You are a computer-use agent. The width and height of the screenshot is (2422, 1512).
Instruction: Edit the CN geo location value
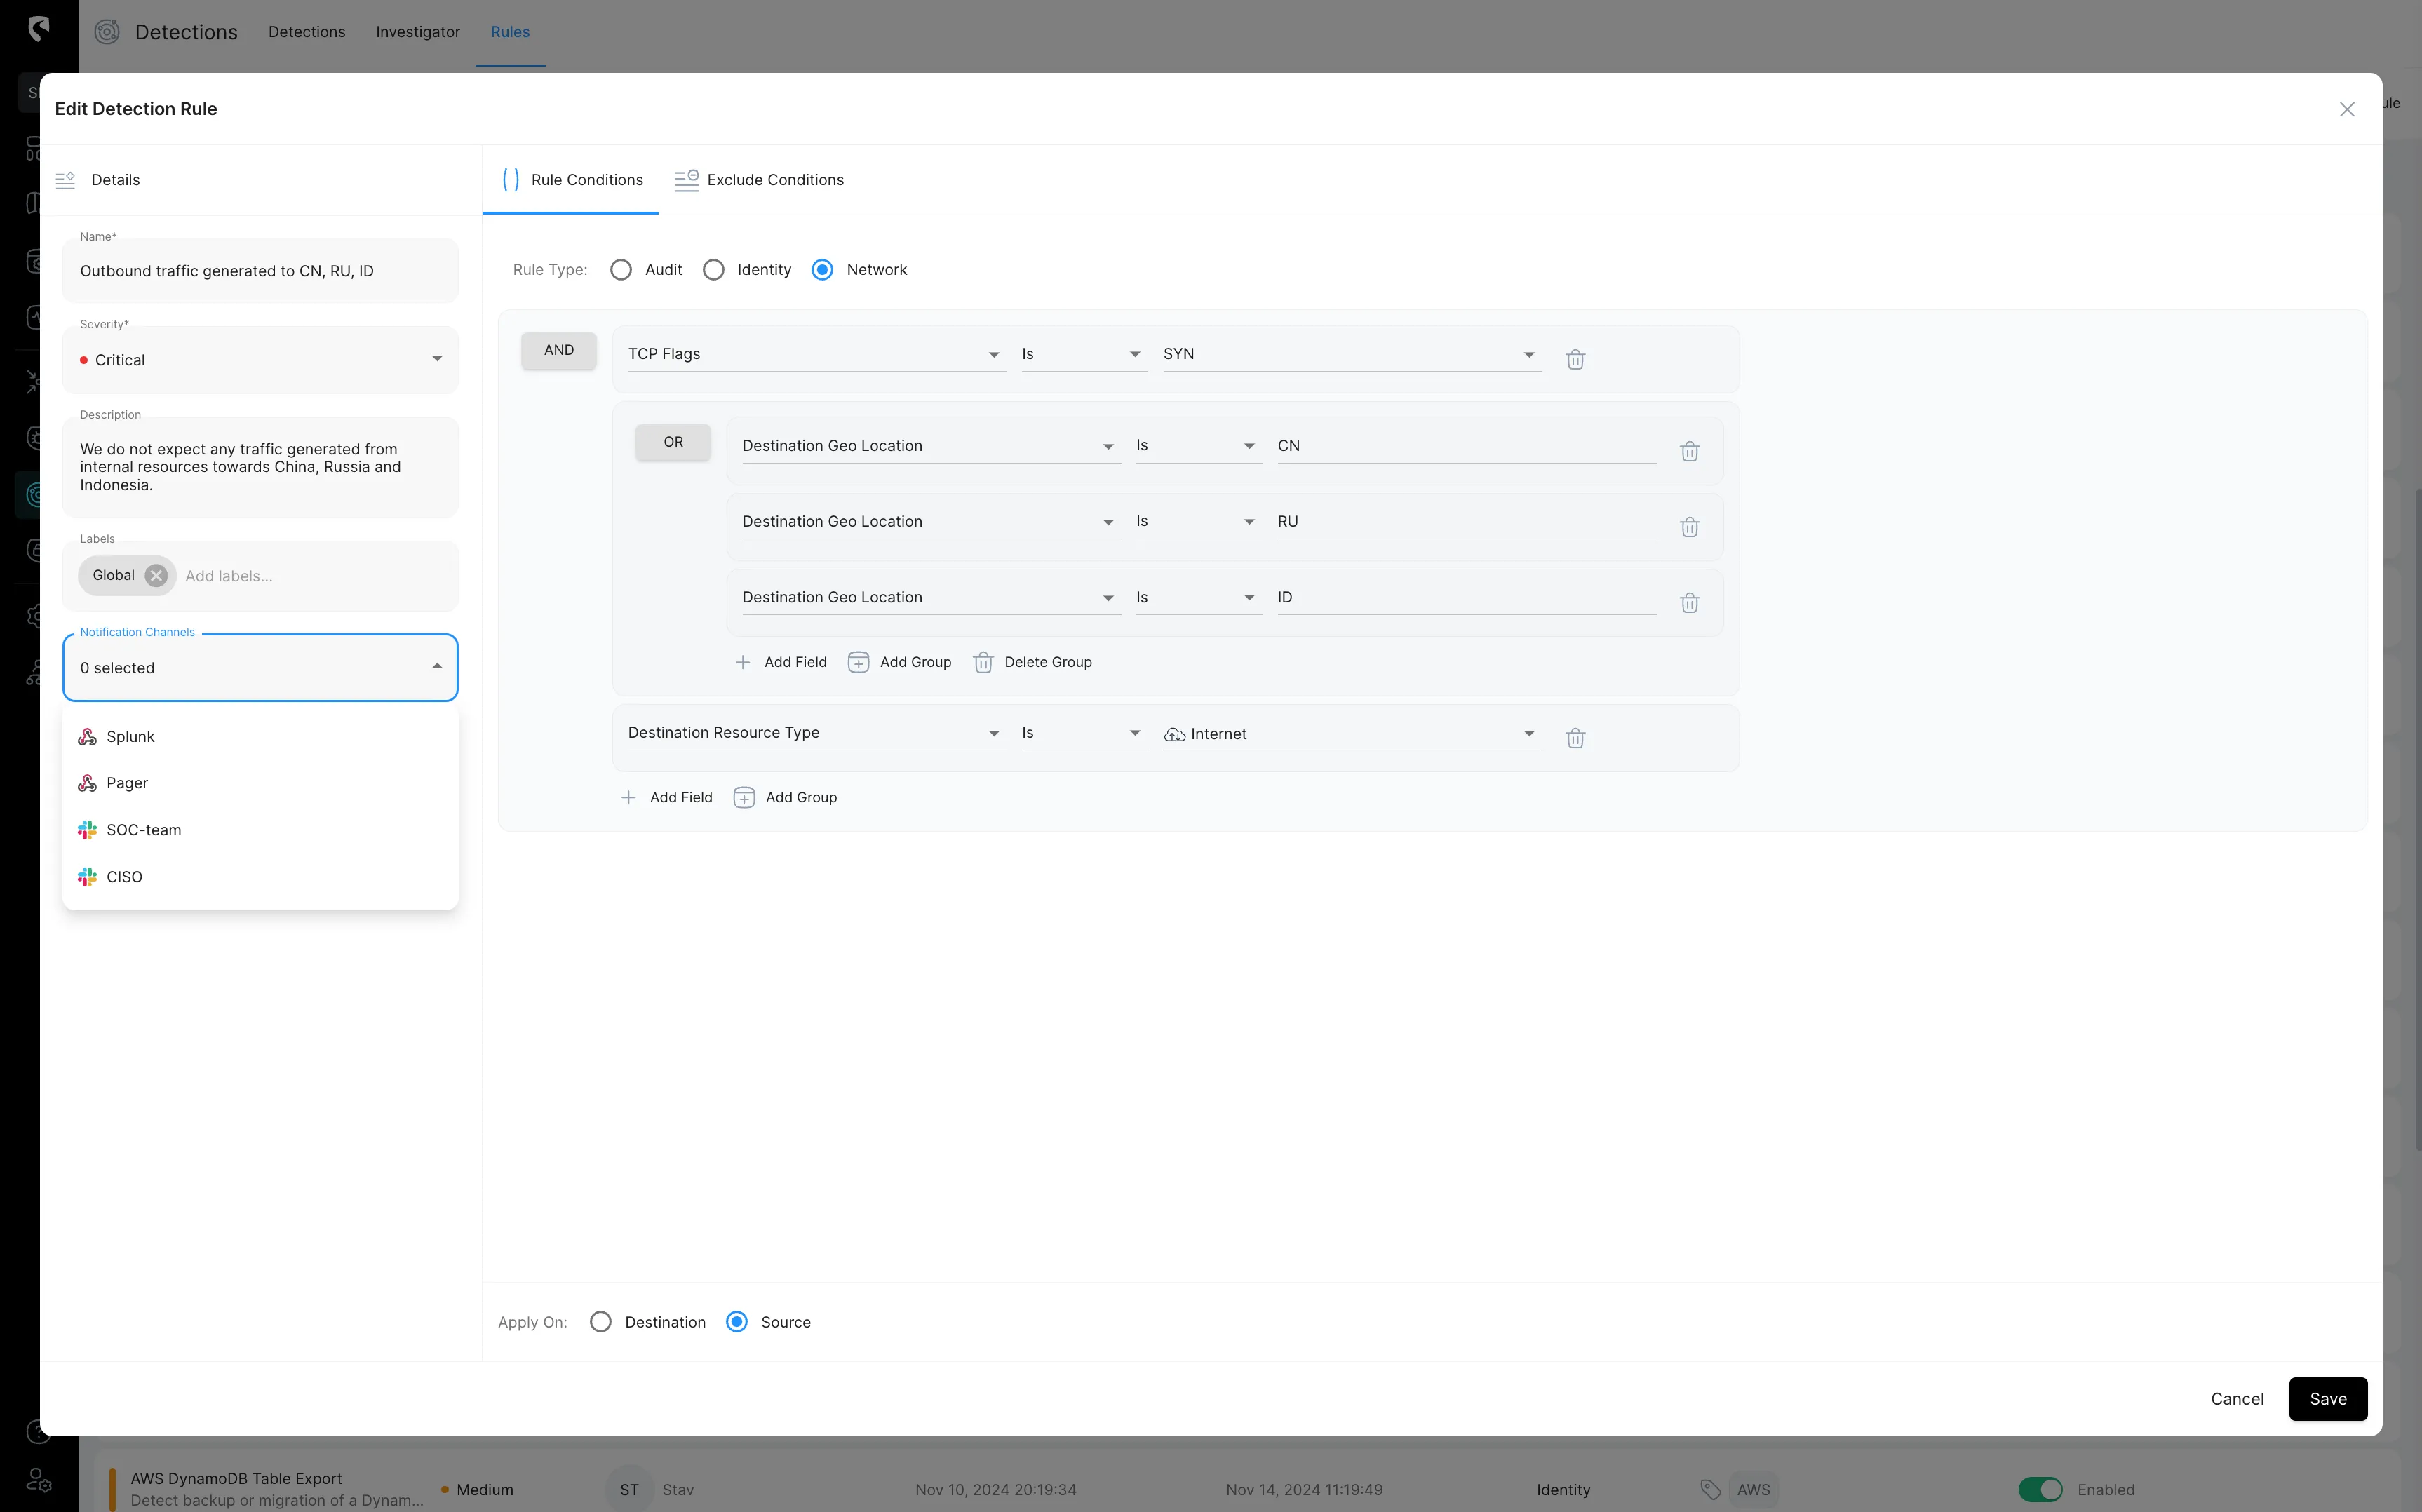point(1466,446)
